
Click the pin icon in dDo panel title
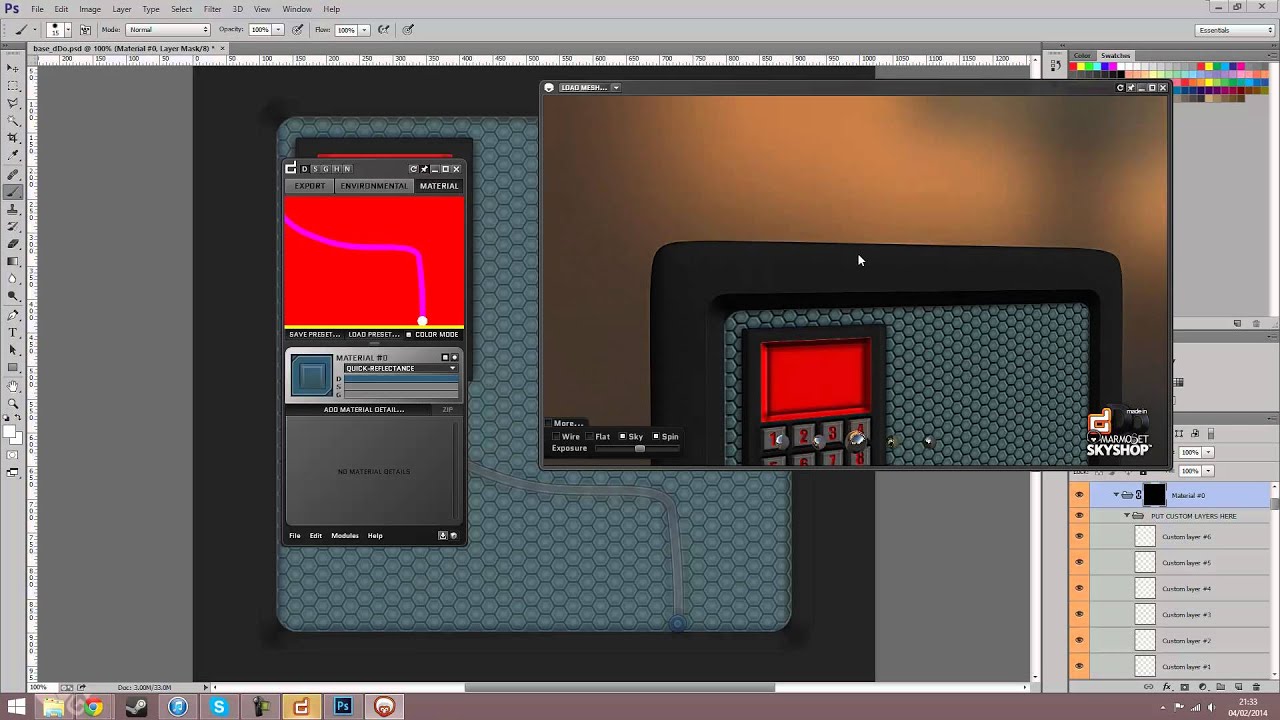click(x=424, y=169)
